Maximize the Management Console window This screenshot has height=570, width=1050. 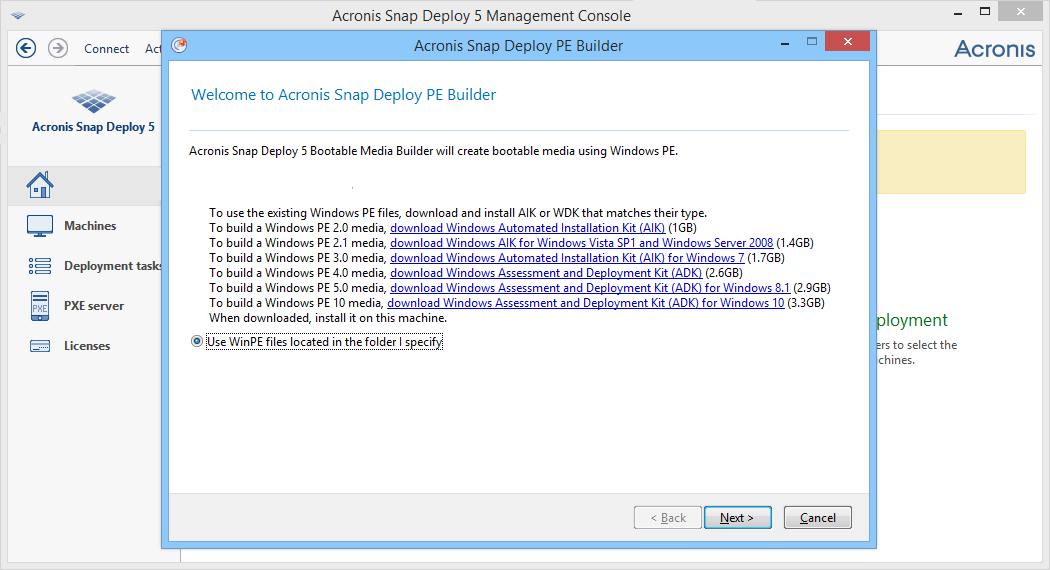pyautogui.click(x=984, y=11)
